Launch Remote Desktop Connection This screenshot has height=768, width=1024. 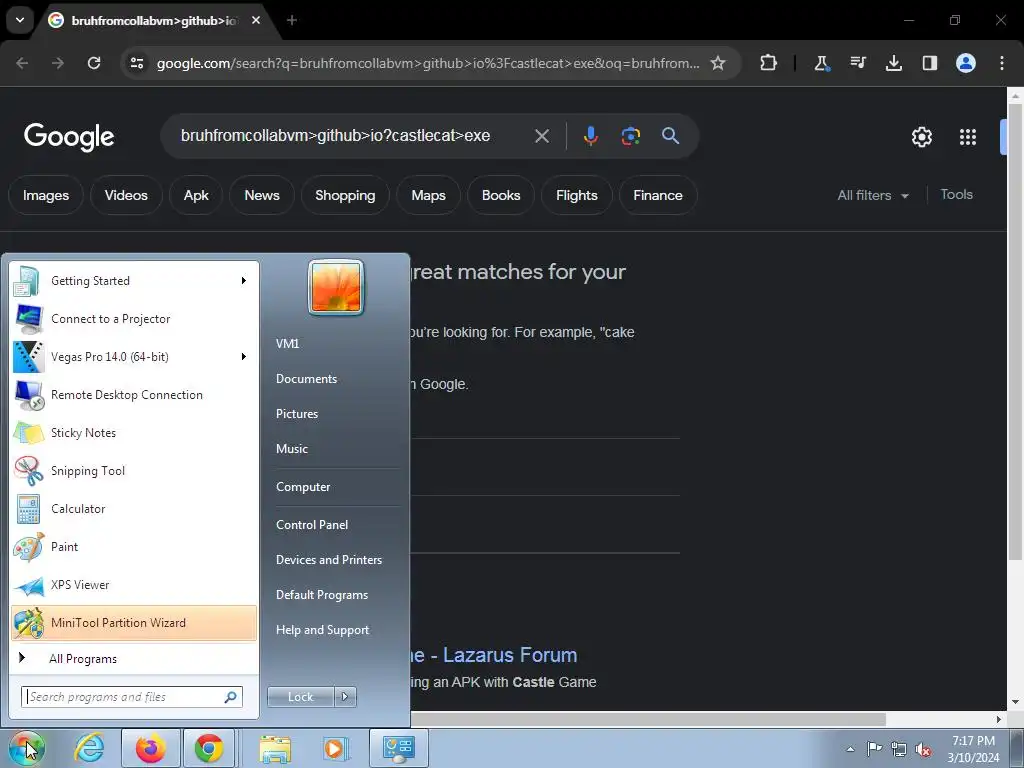click(134, 394)
